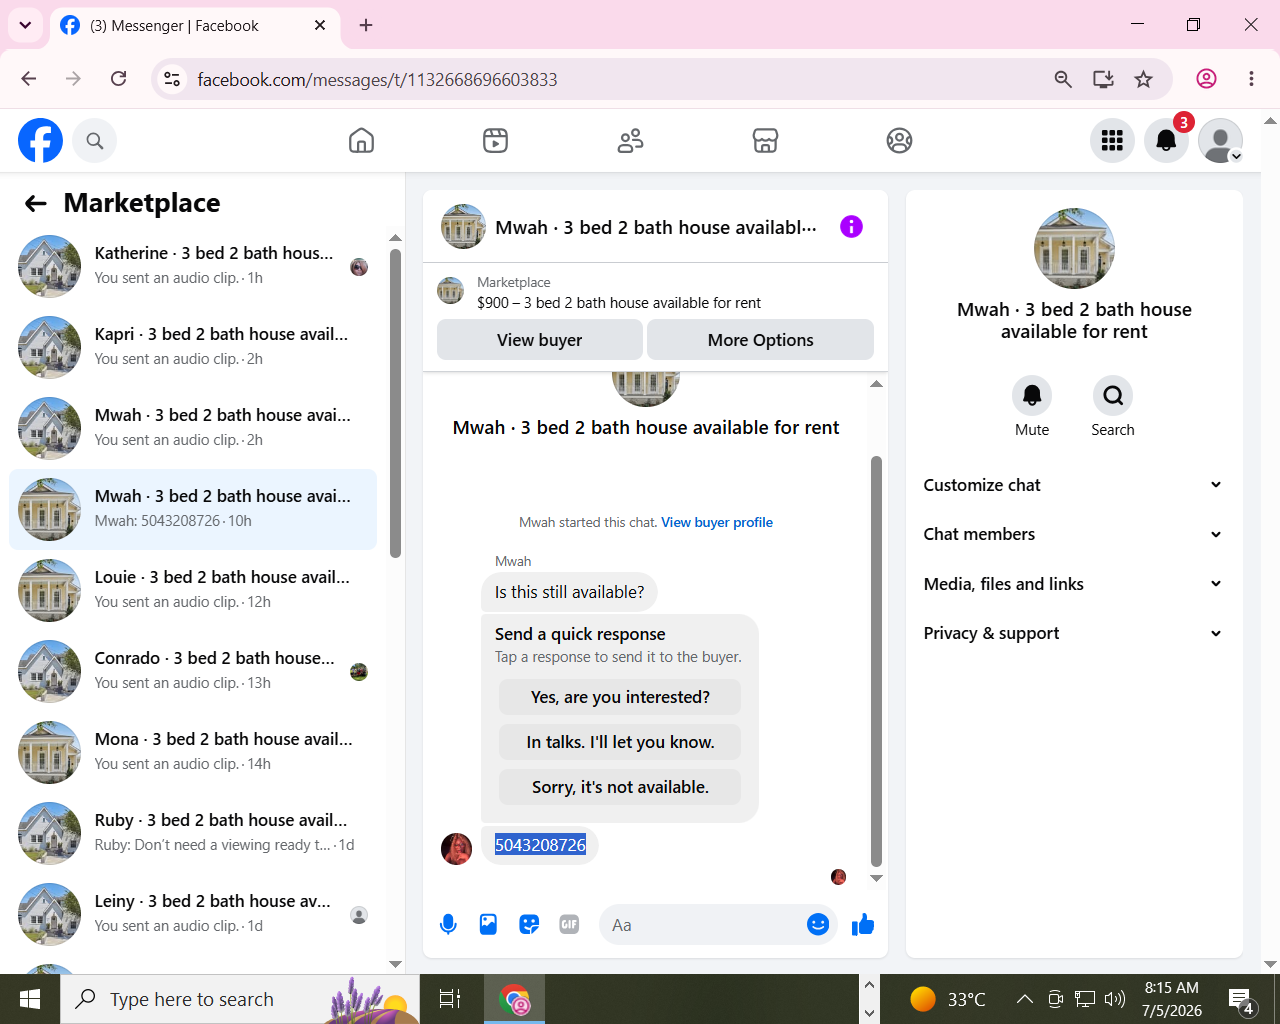View site information icon

(x=172, y=79)
